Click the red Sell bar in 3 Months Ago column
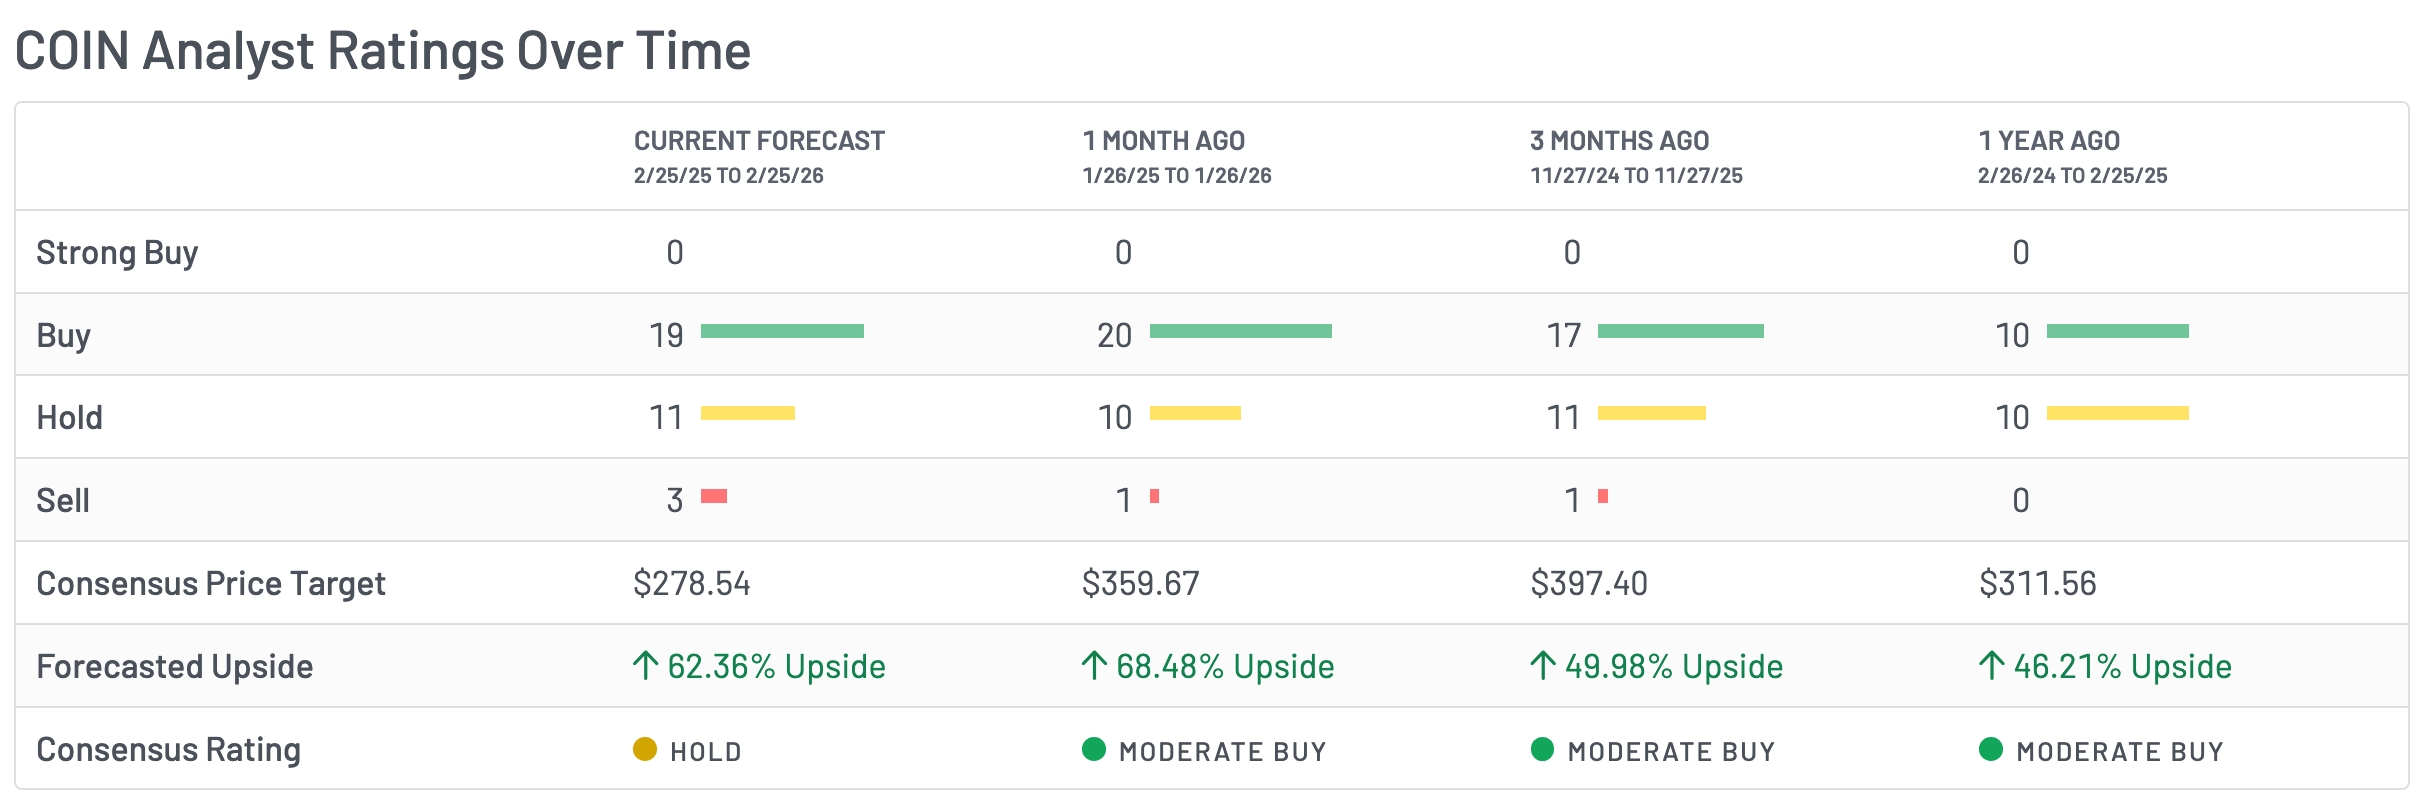Image resolution: width=2424 pixels, height=803 pixels. tap(1603, 496)
